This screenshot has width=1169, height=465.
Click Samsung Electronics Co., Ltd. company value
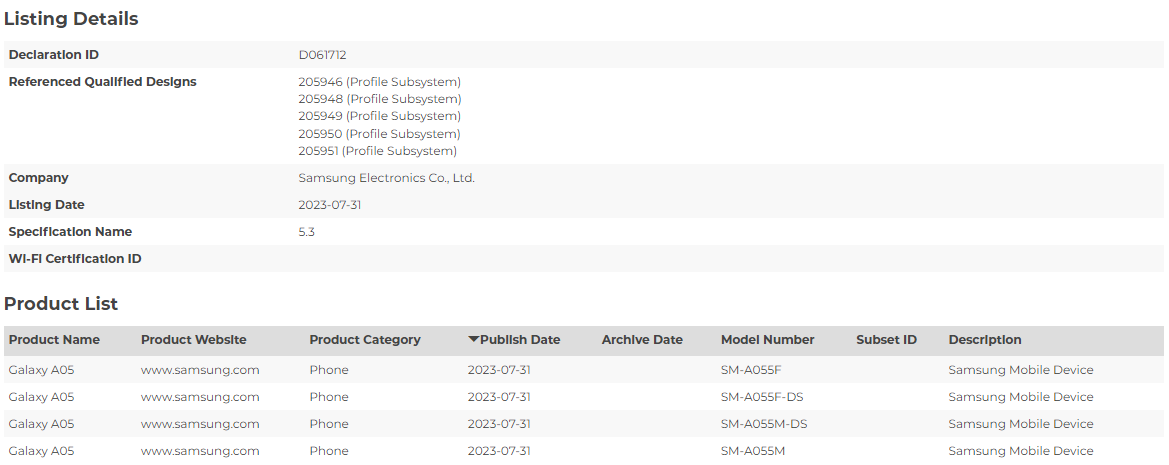point(386,178)
